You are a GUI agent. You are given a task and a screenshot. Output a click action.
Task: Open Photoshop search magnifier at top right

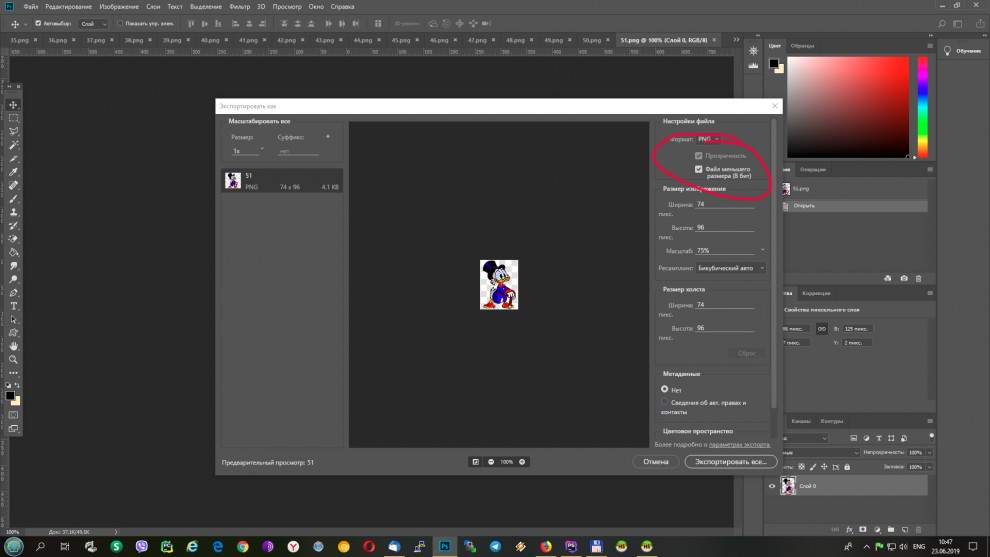pos(941,24)
